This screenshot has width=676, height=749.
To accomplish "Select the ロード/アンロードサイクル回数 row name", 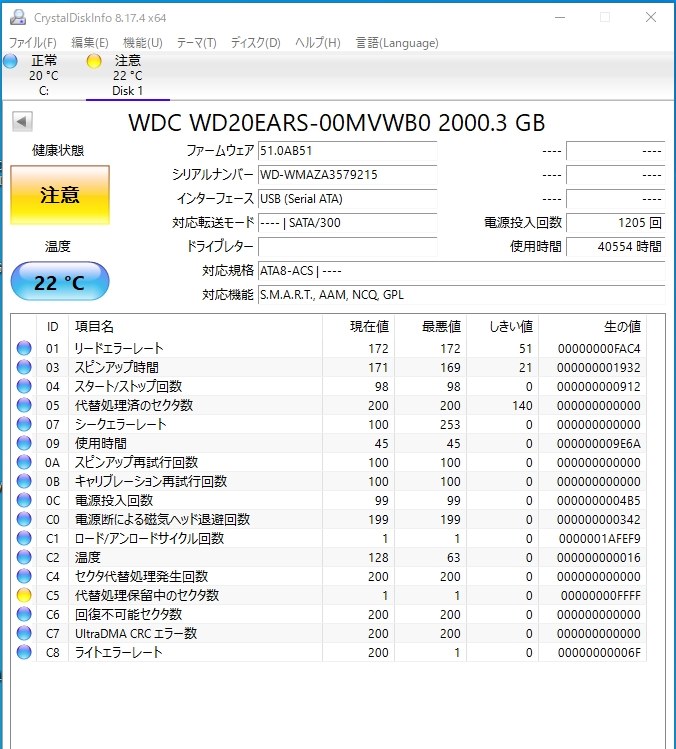I will (x=149, y=538).
